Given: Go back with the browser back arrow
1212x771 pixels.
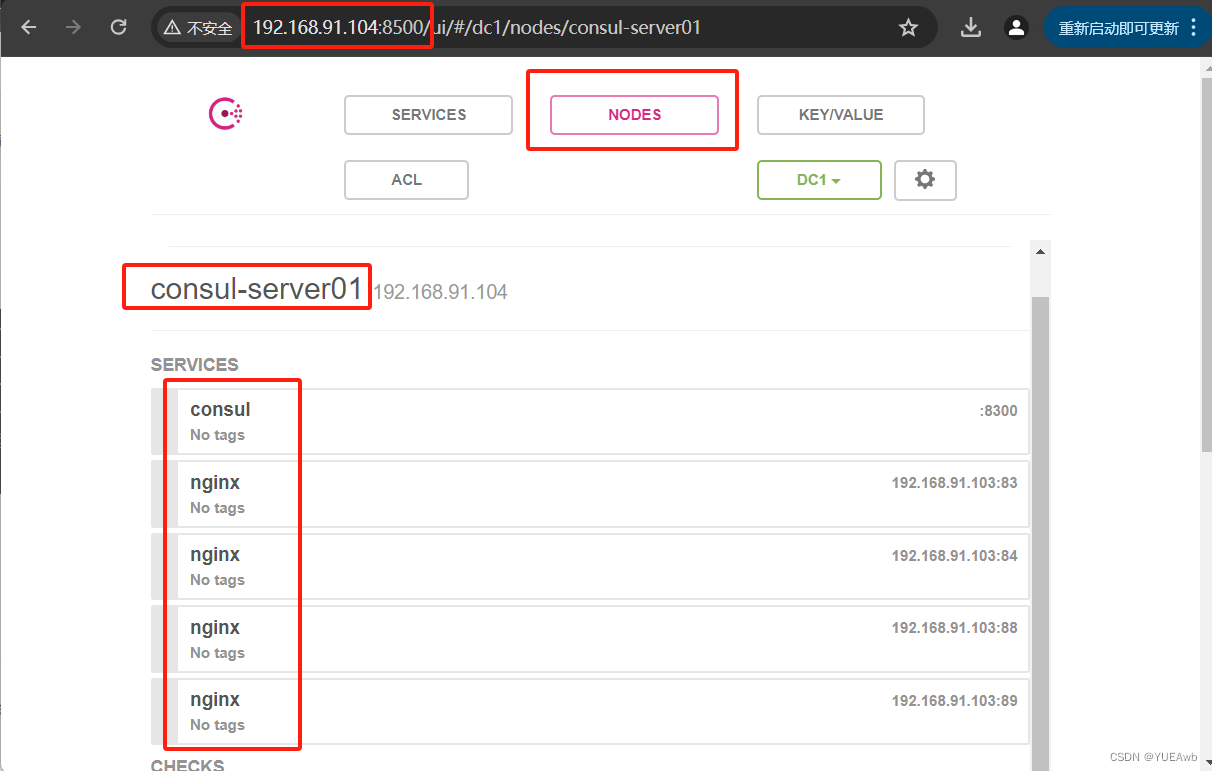Looking at the screenshot, I should pos(29,27).
